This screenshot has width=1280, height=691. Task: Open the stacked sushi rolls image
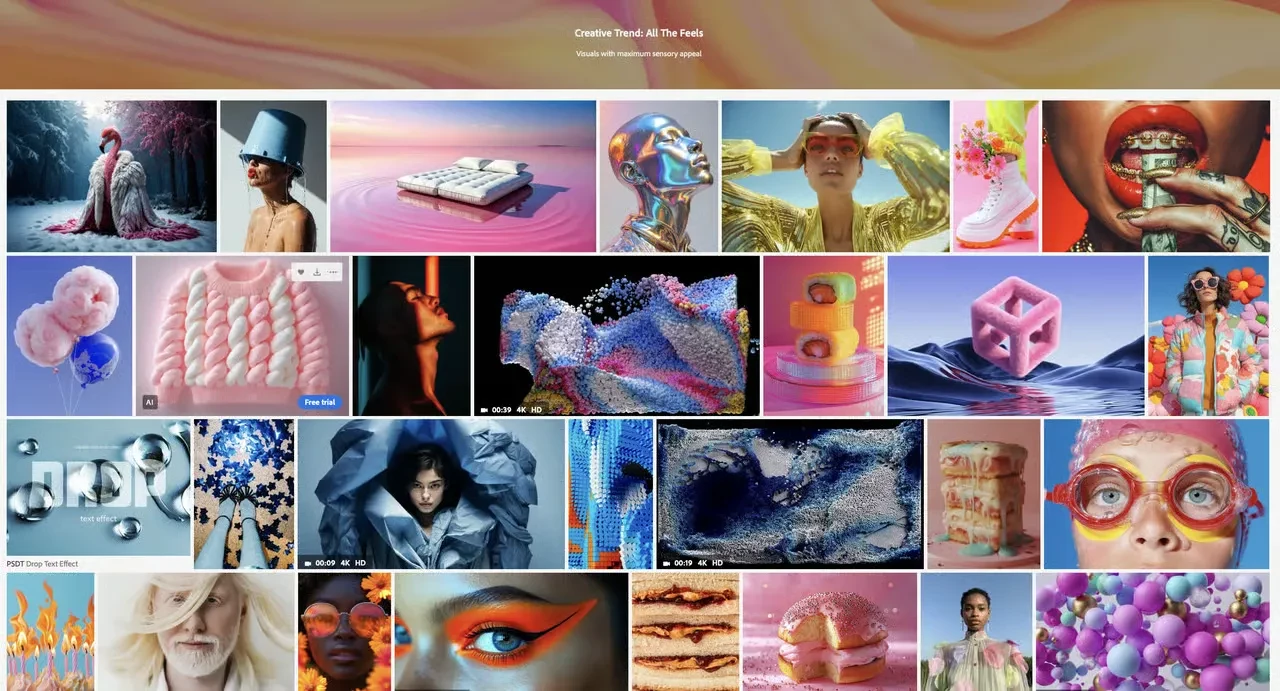pos(823,335)
